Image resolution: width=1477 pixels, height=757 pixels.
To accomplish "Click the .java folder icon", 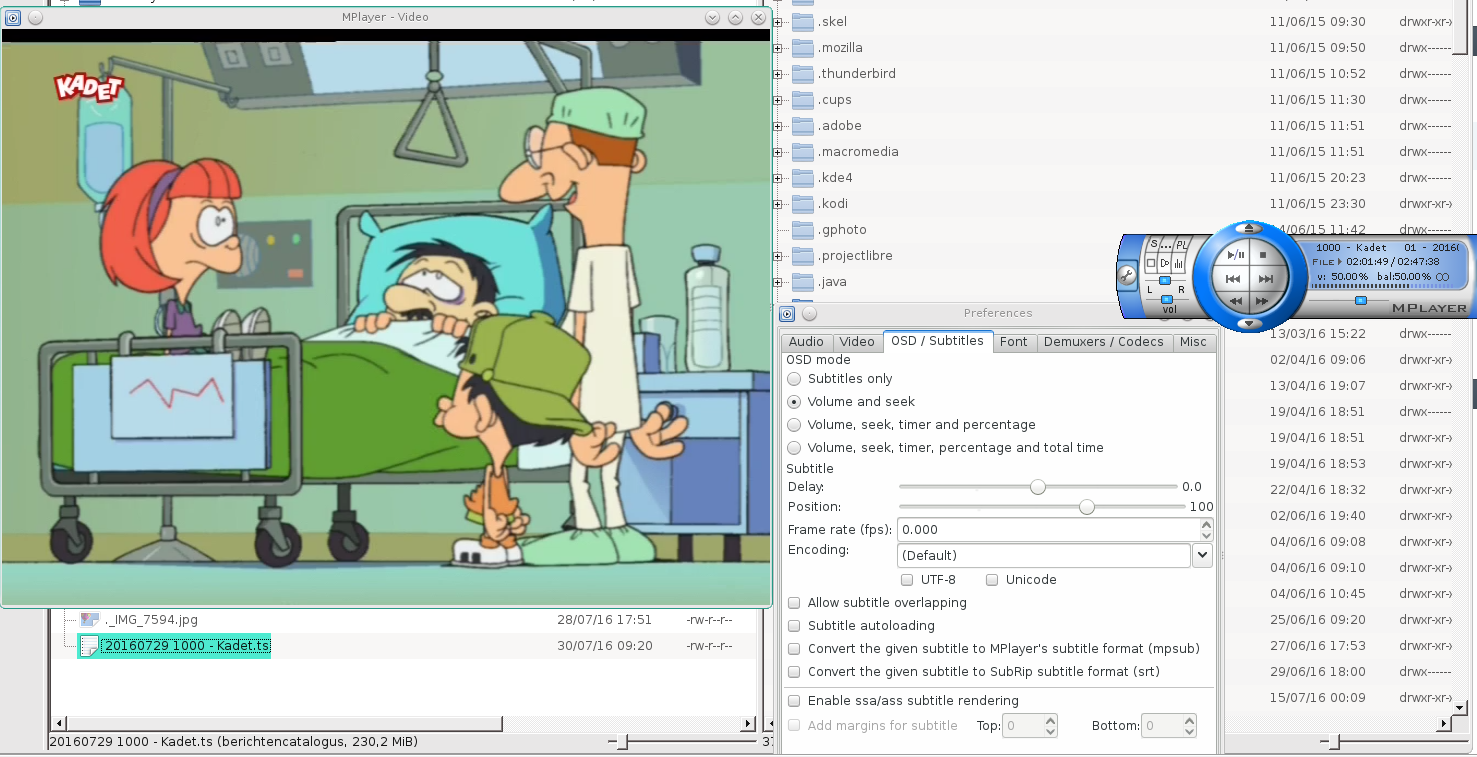I will pyautogui.click(x=803, y=282).
